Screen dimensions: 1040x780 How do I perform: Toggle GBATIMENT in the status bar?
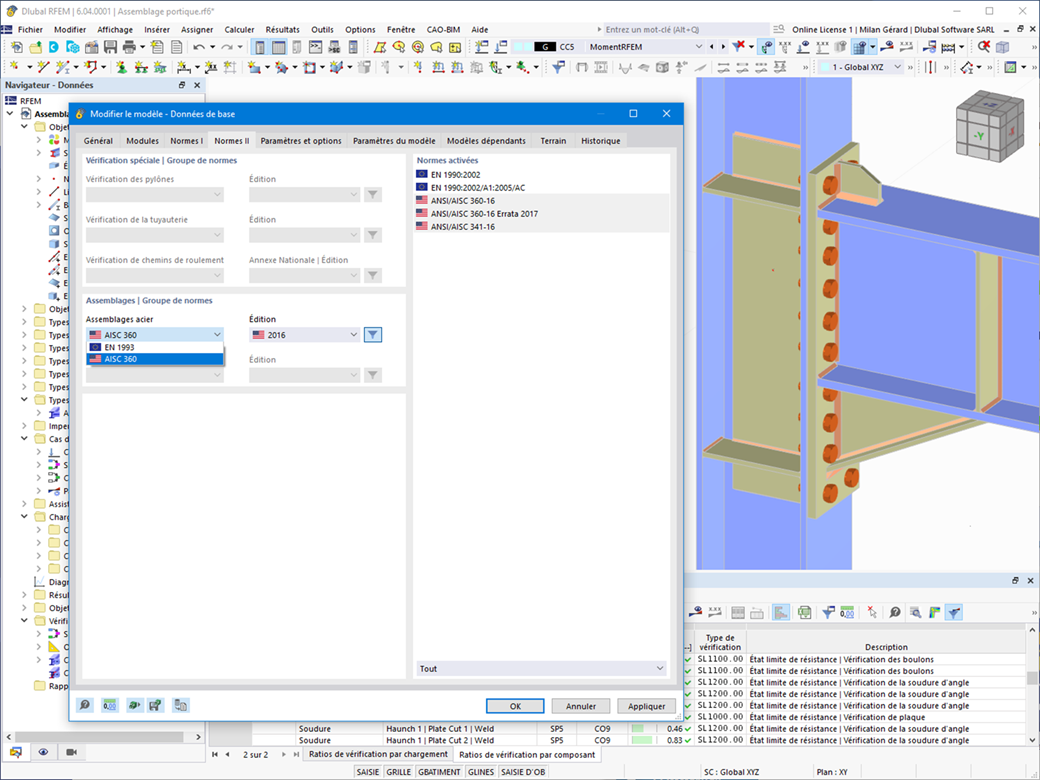click(x=439, y=772)
